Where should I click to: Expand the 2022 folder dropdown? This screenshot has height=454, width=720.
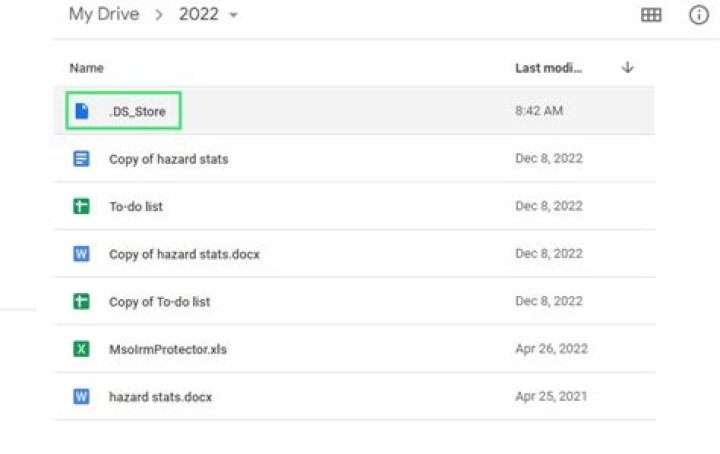[x=234, y=16]
